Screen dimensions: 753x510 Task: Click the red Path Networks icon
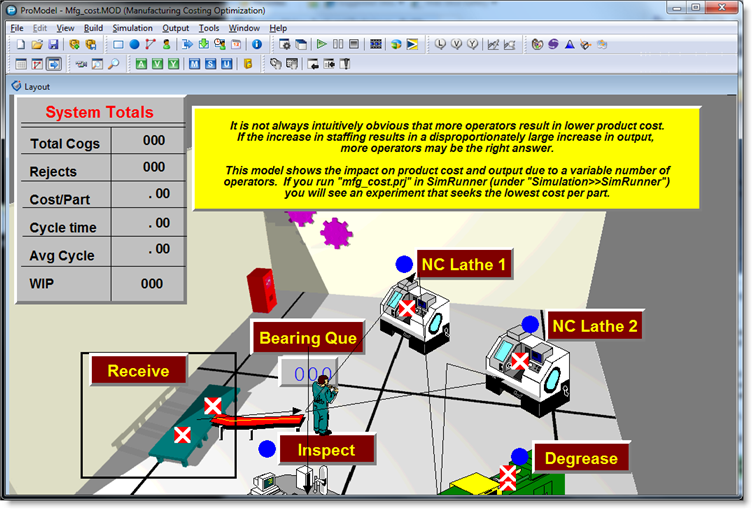150,45
